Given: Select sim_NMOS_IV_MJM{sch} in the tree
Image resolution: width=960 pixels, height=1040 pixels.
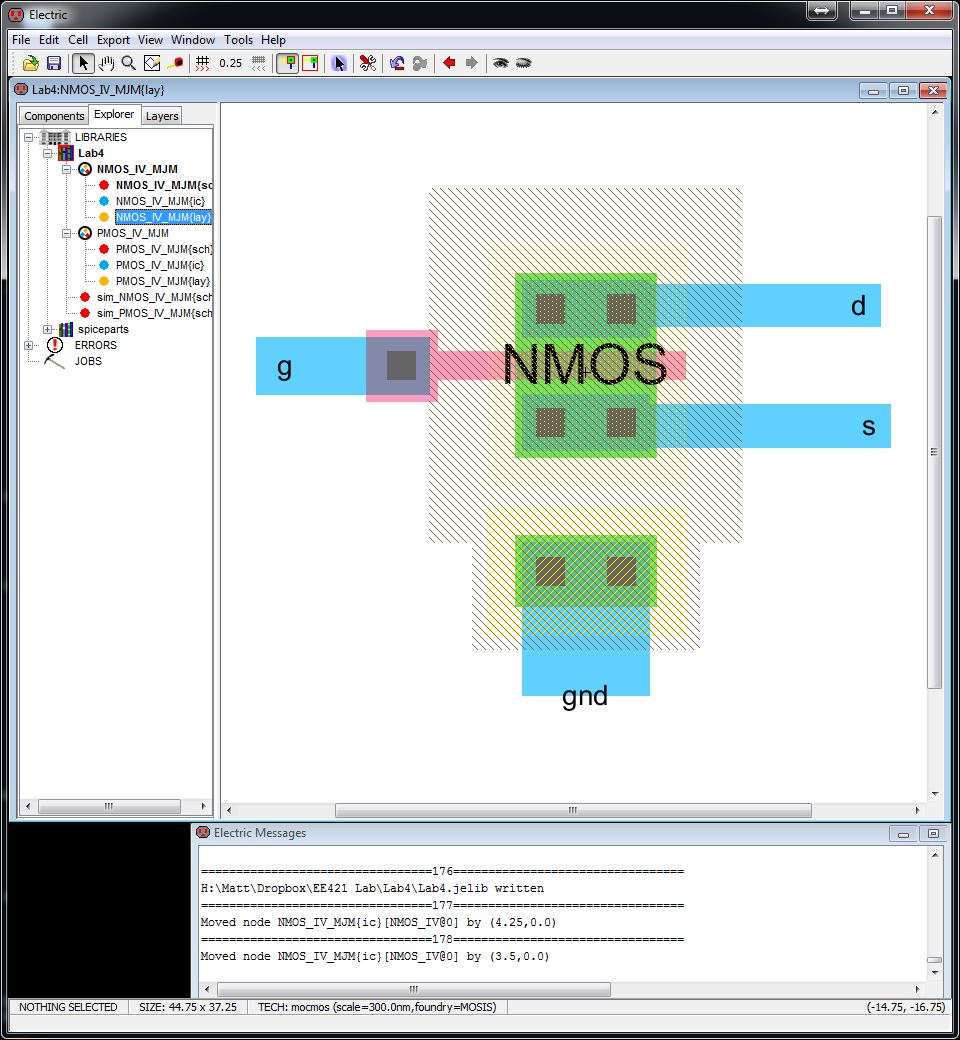Looking at the screenshot, I should click(152, 297).
